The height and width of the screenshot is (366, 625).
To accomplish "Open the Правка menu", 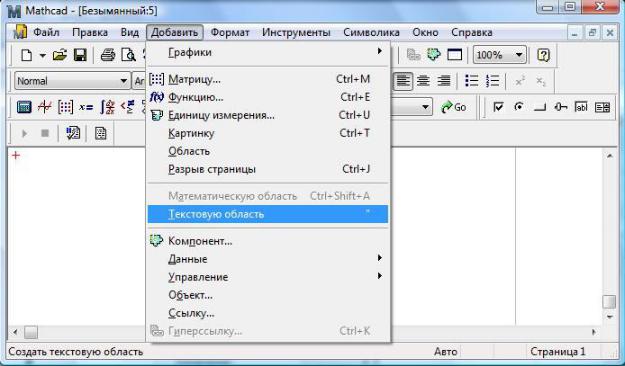I will 90,32.
